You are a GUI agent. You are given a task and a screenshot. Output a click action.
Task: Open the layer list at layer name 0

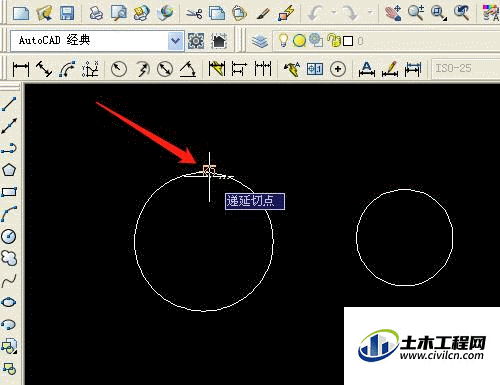(360, 41)
